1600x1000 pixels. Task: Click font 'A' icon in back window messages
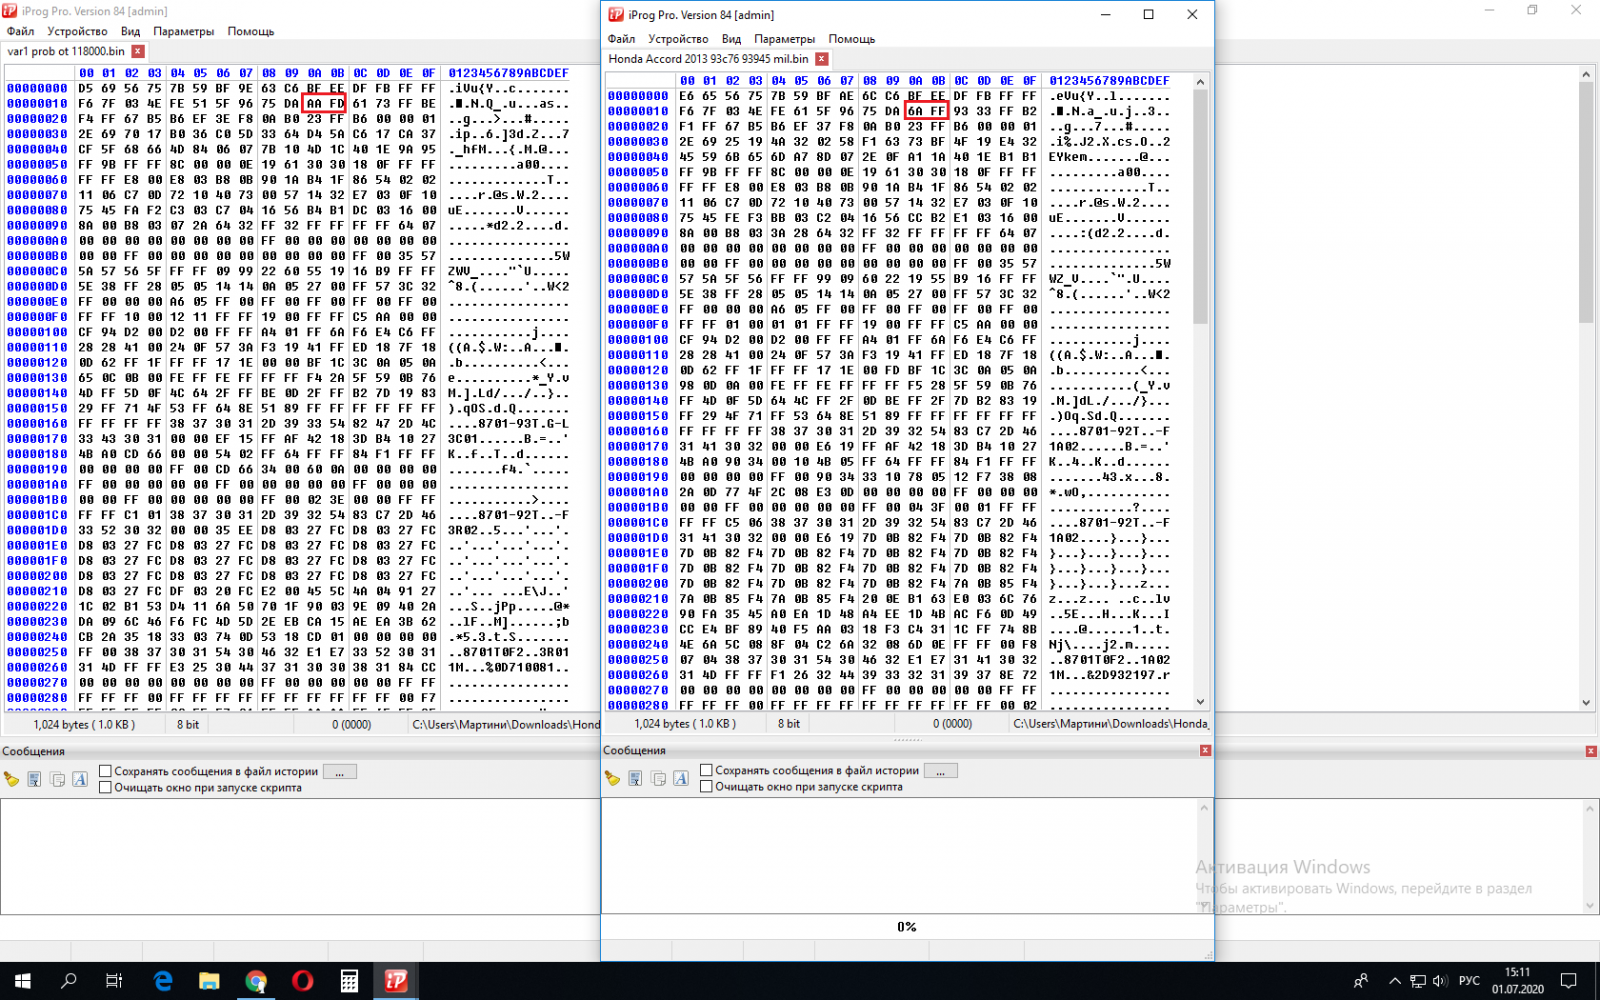[80, 779]
